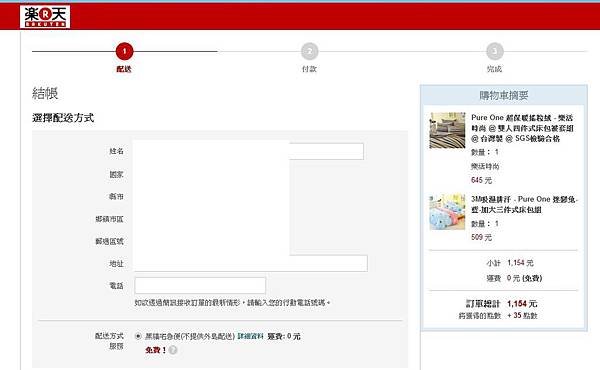Open the 3M吸濕排汗 rabbit bedding thumbnail
This screenshot has height=370, width=600.
click(447, 212)
